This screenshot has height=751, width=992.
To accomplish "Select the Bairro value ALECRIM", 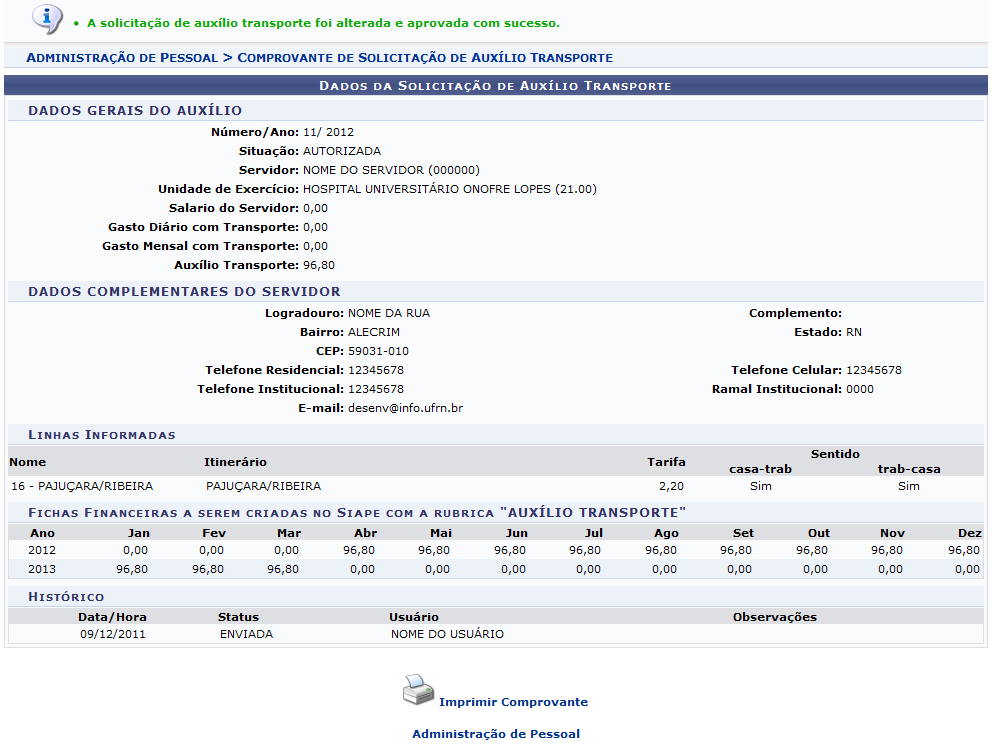I will click(x=374, y=332).
